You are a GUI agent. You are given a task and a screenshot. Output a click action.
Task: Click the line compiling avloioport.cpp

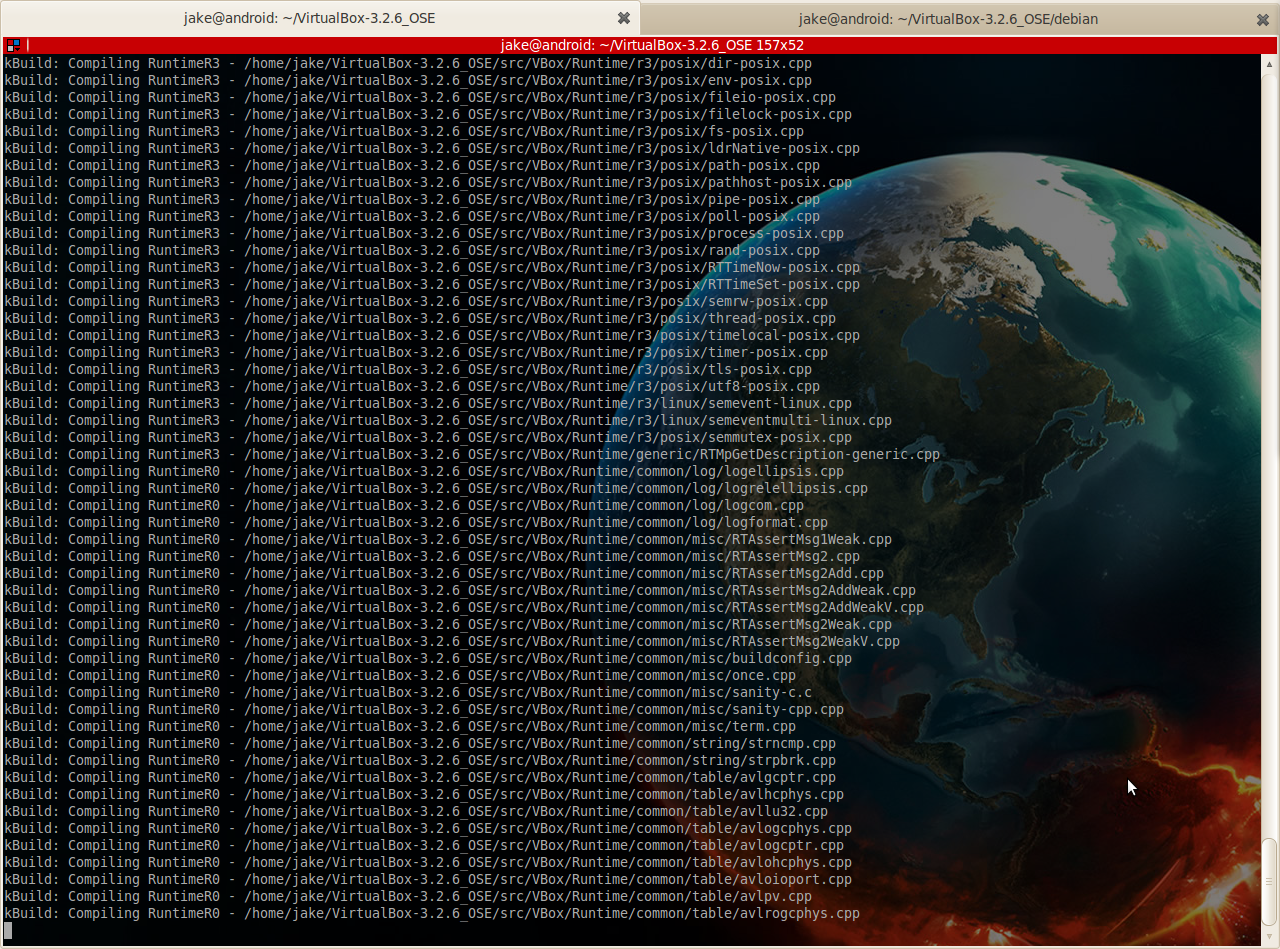pyautogui.click(x=428, y=879)
